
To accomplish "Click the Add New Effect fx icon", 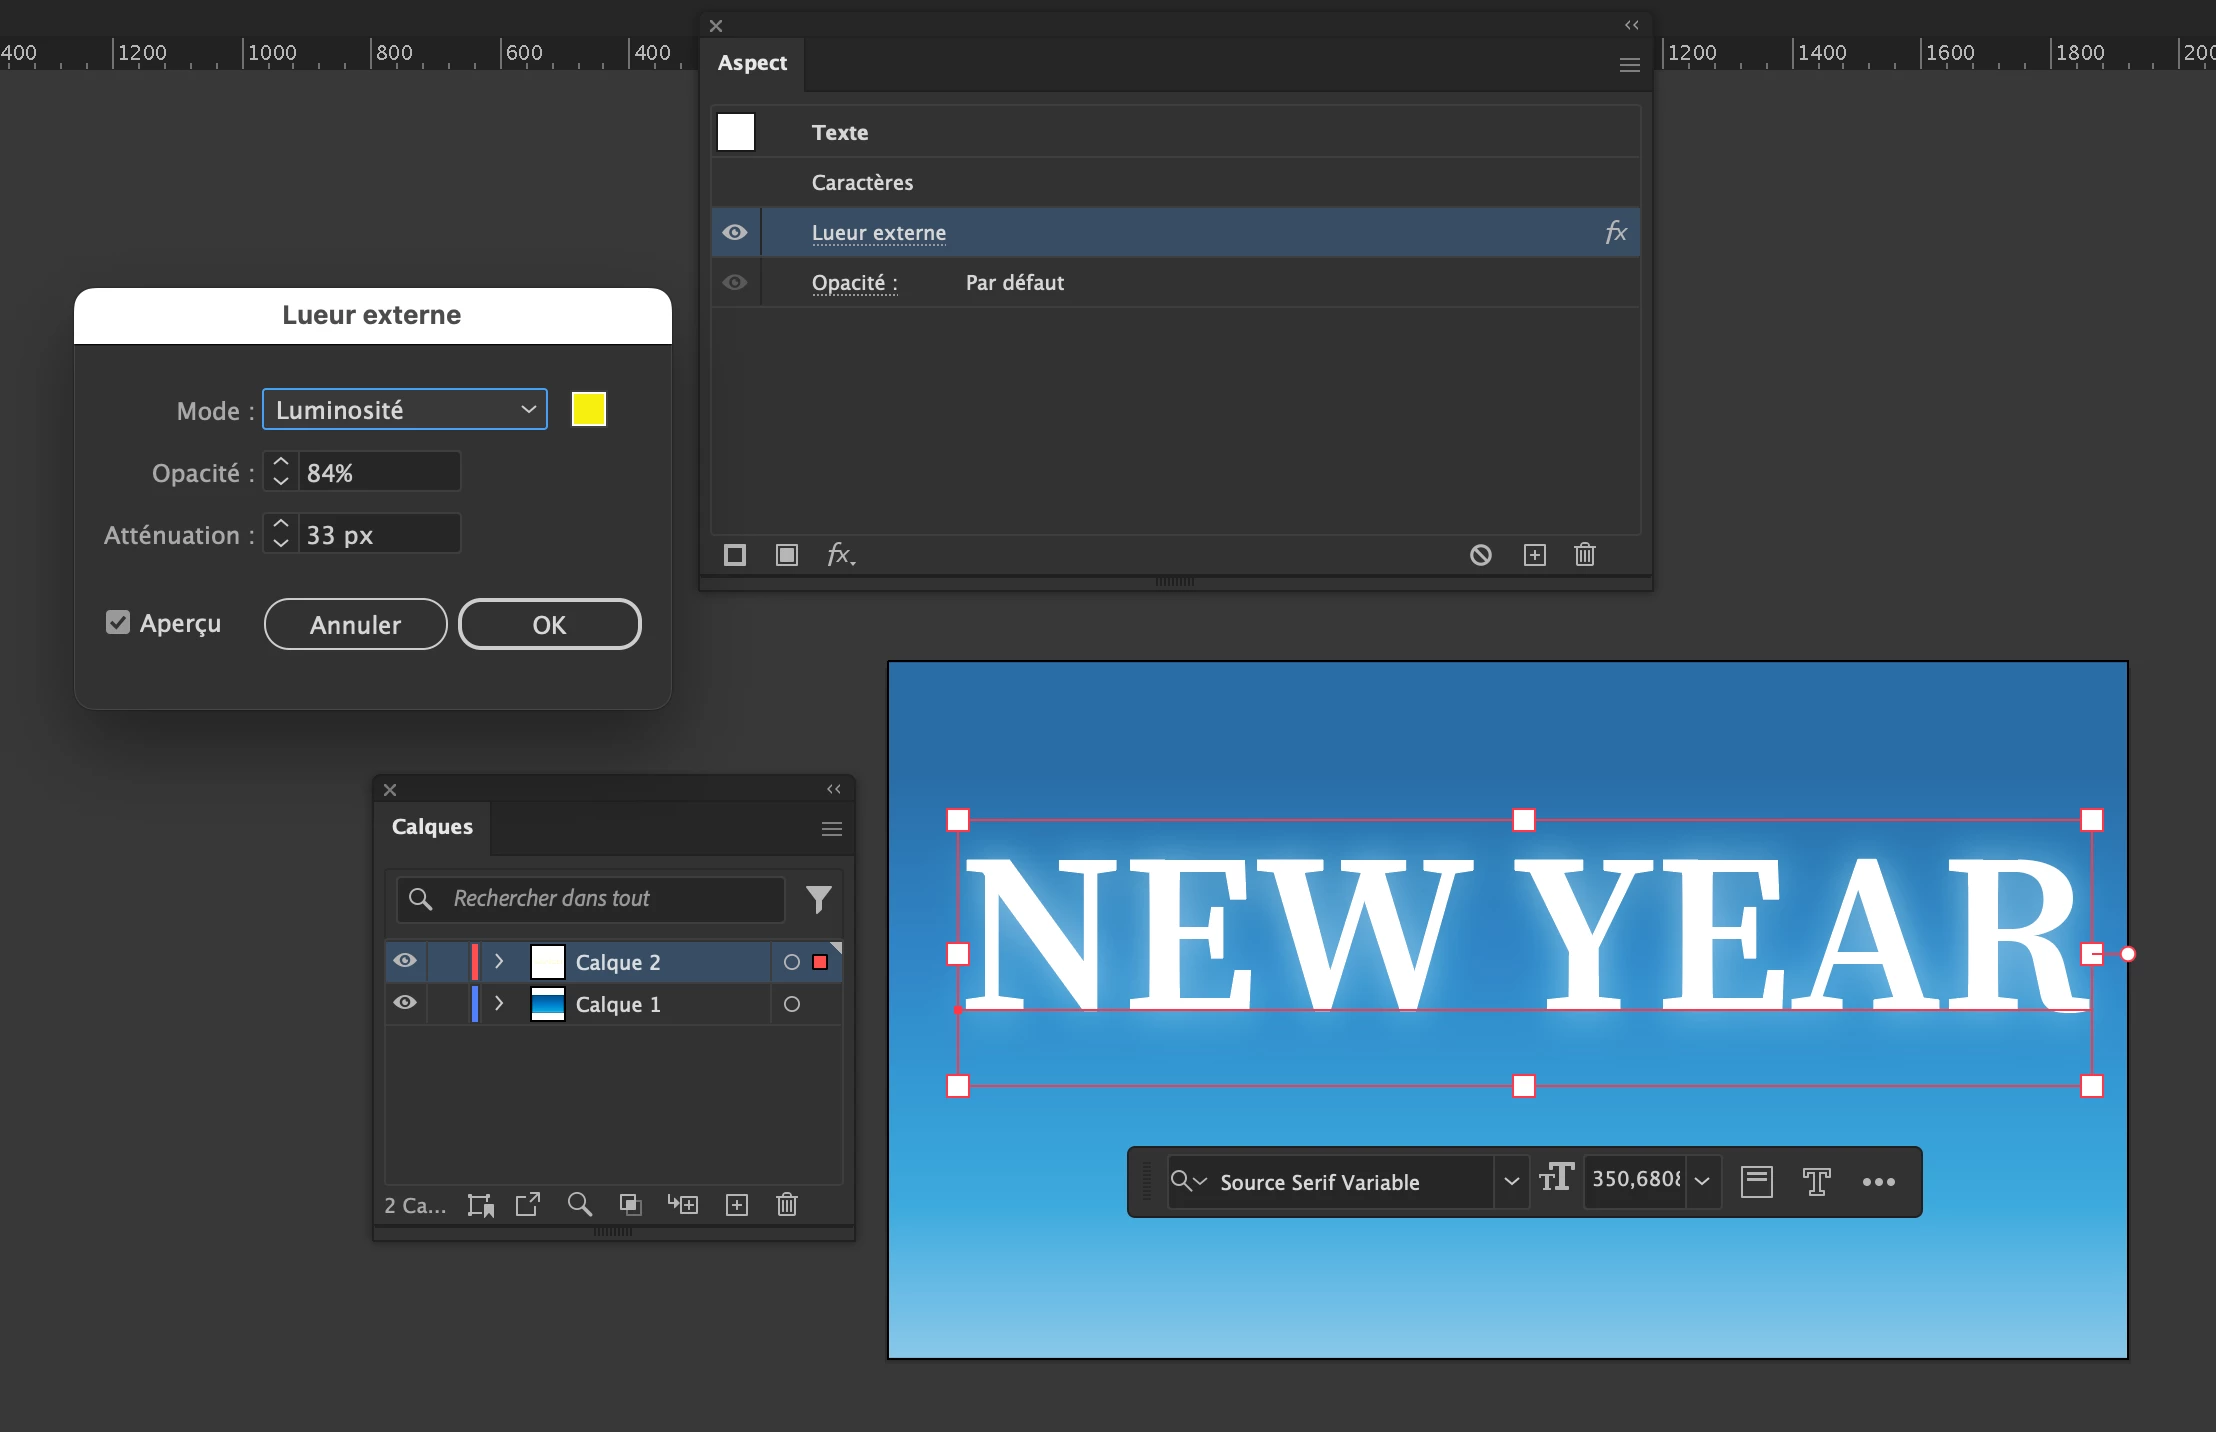I will [840, 555].
